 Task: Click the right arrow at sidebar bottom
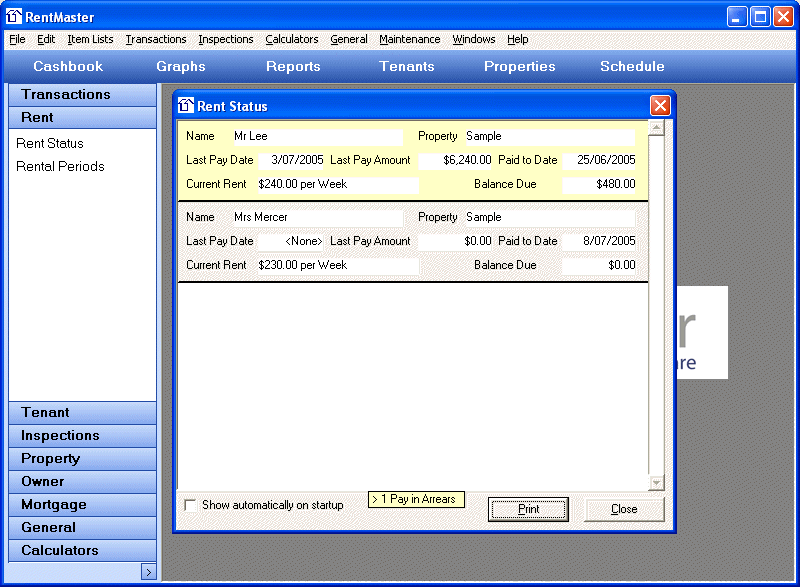pos(148,570)
